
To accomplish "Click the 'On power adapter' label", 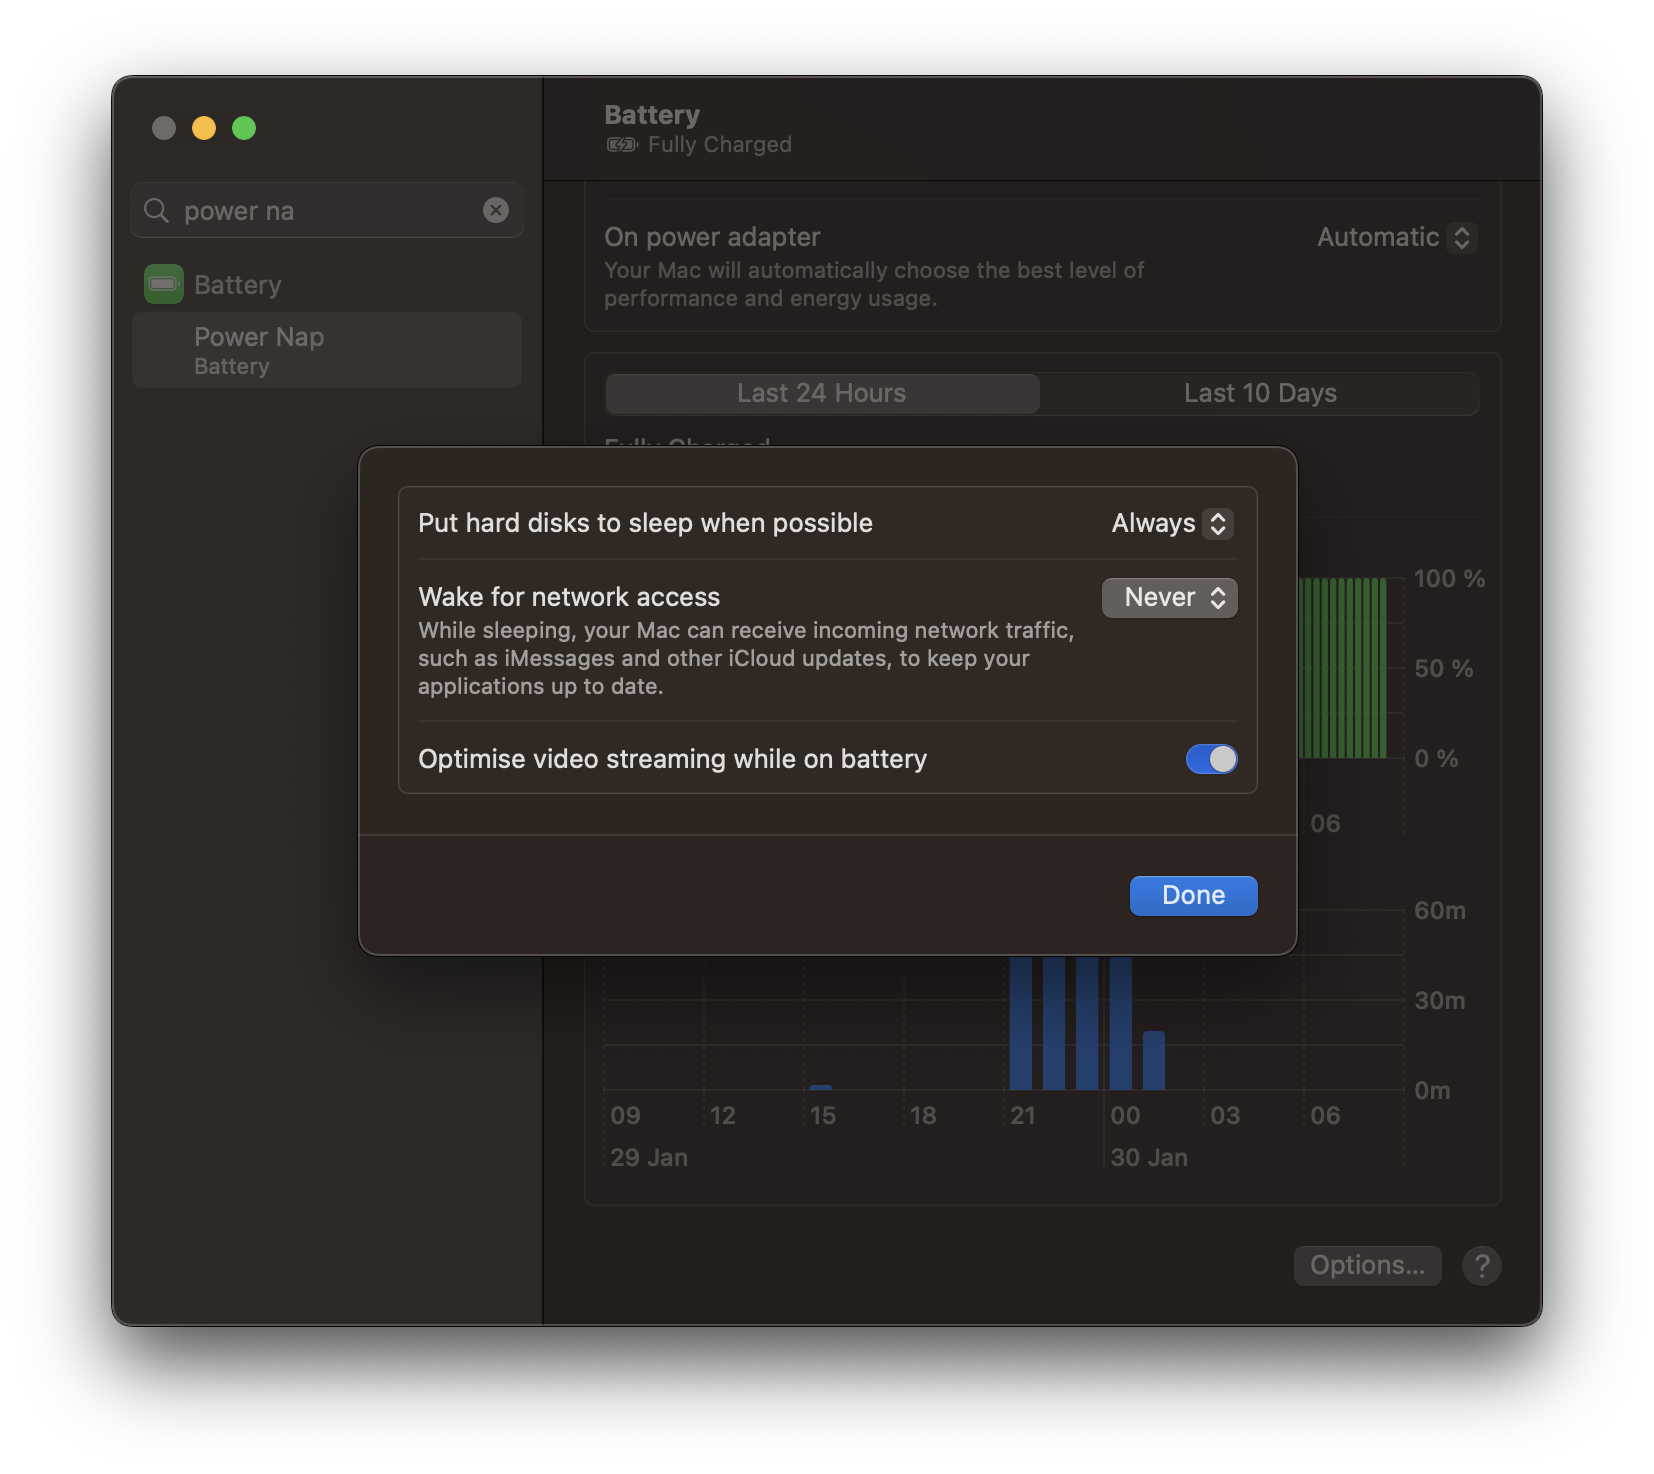I will point(712,237).
